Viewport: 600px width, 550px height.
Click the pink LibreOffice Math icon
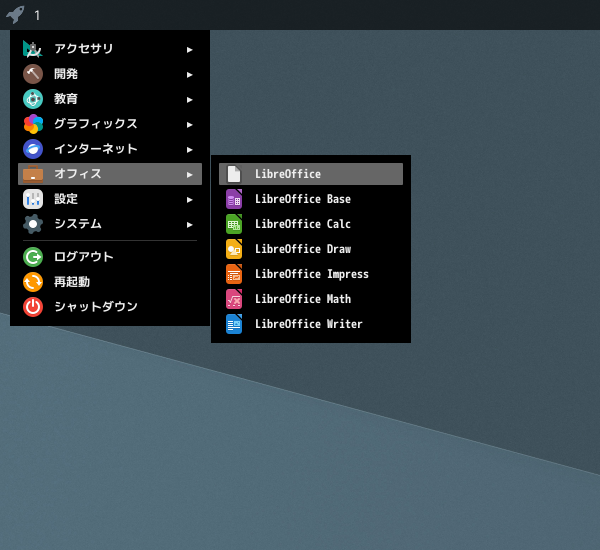pos(234,299)
